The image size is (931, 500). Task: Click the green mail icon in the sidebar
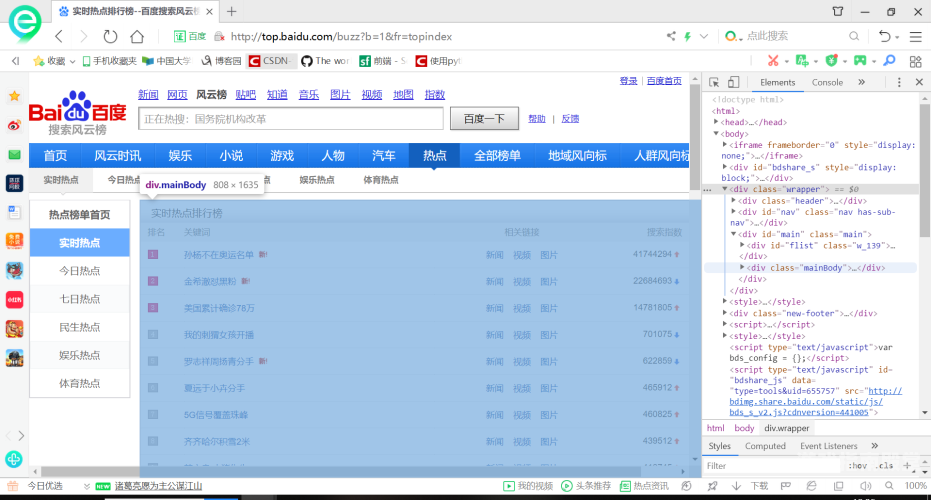[14, 155]
